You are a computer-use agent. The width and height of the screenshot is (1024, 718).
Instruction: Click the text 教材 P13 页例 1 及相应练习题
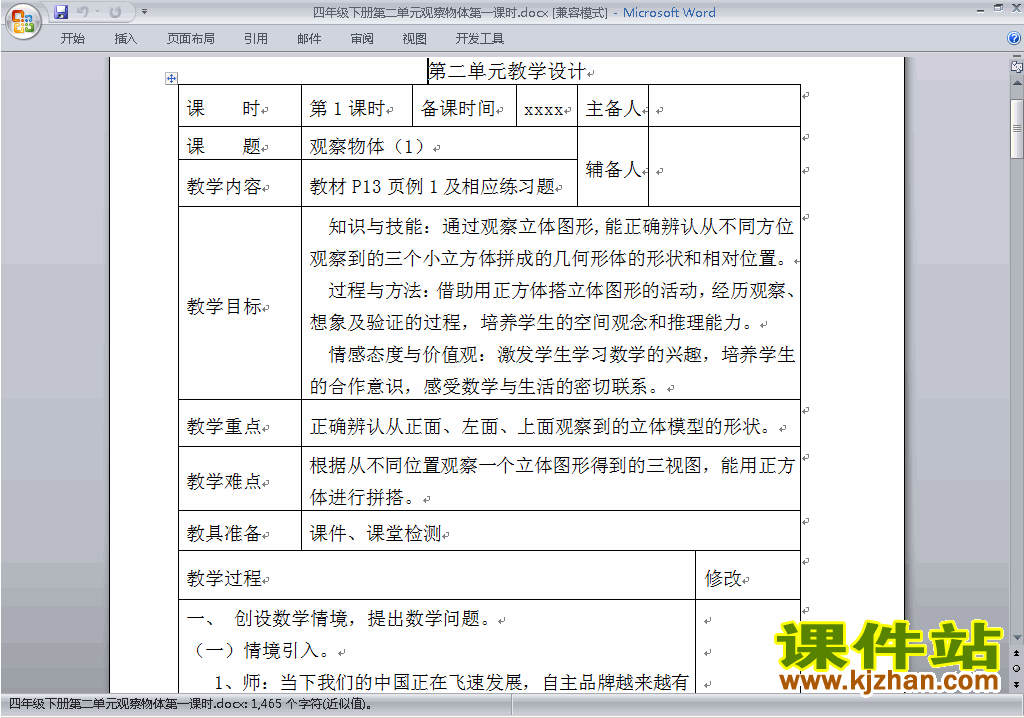click(432, 187)
